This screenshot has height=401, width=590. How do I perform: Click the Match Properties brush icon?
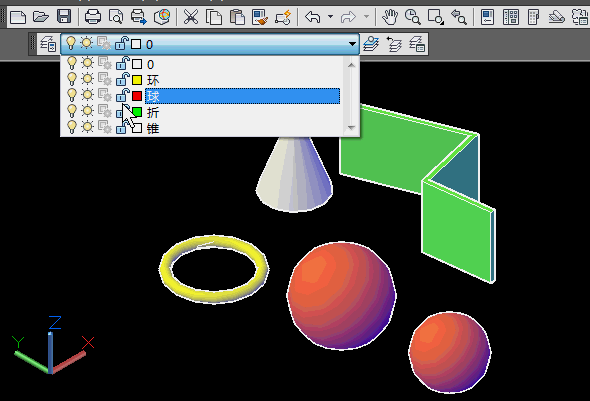[260, 17]
